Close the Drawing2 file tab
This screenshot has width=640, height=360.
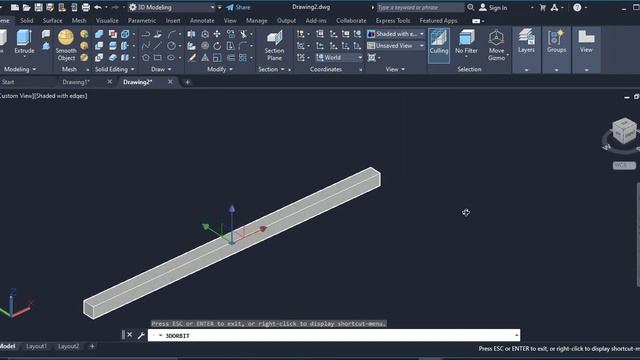tap(170, 82)
